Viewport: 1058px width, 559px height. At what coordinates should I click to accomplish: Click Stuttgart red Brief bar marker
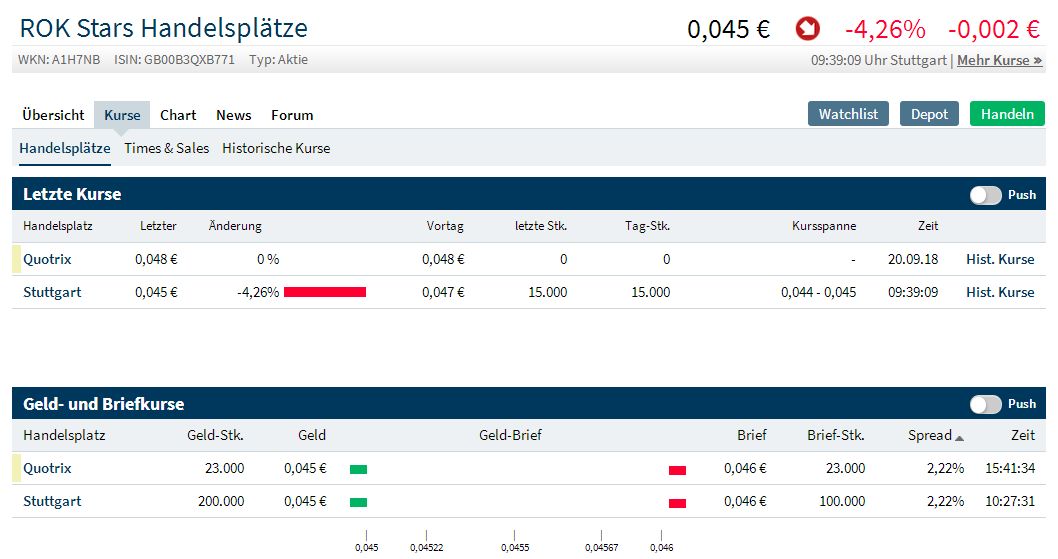(677, 503)
